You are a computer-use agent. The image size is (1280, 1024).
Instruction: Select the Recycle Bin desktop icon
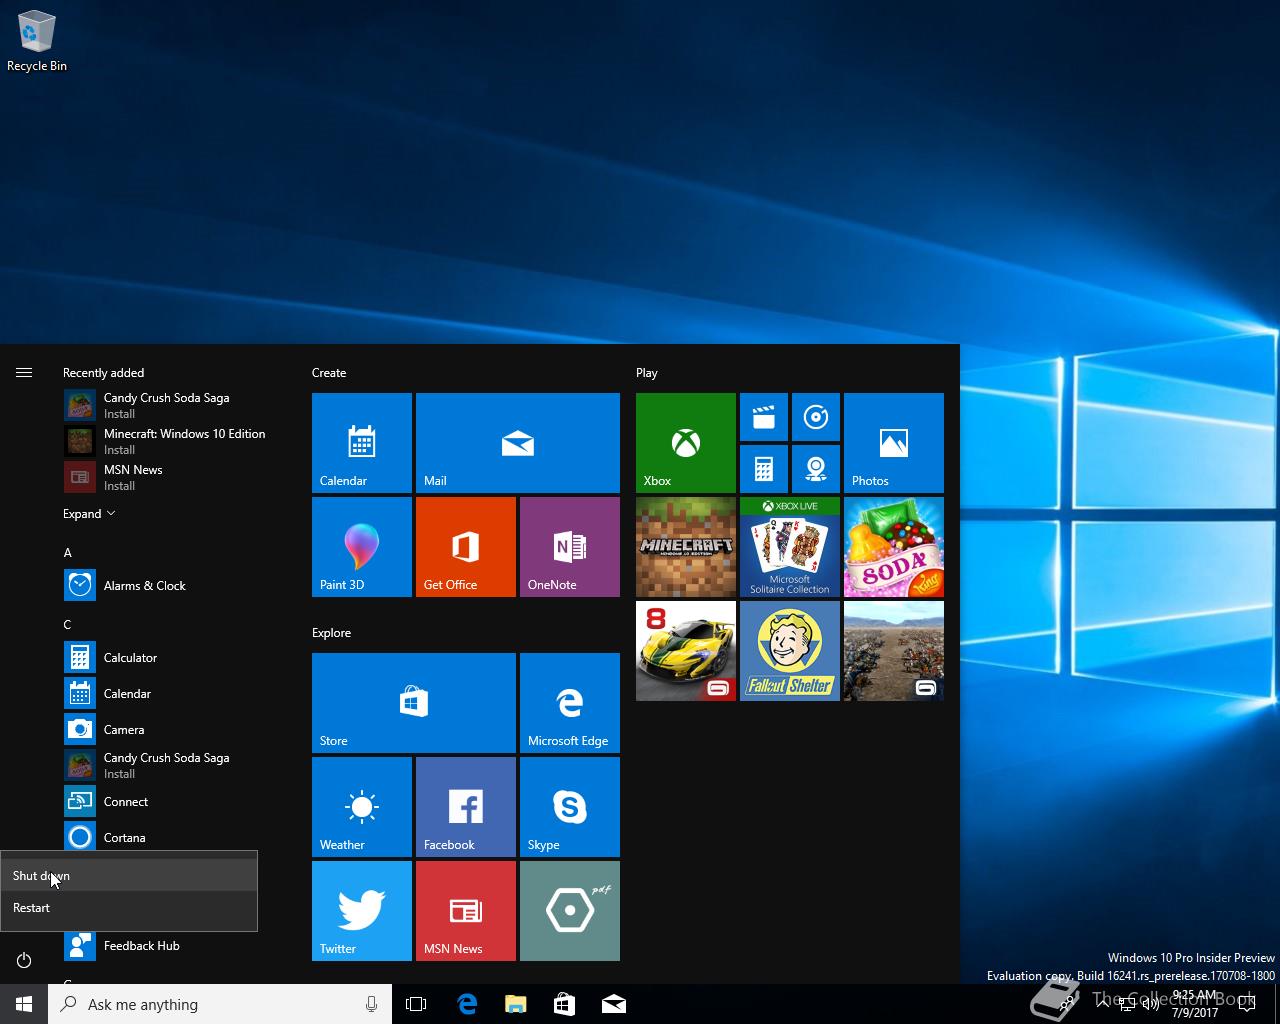pos(37,41)
